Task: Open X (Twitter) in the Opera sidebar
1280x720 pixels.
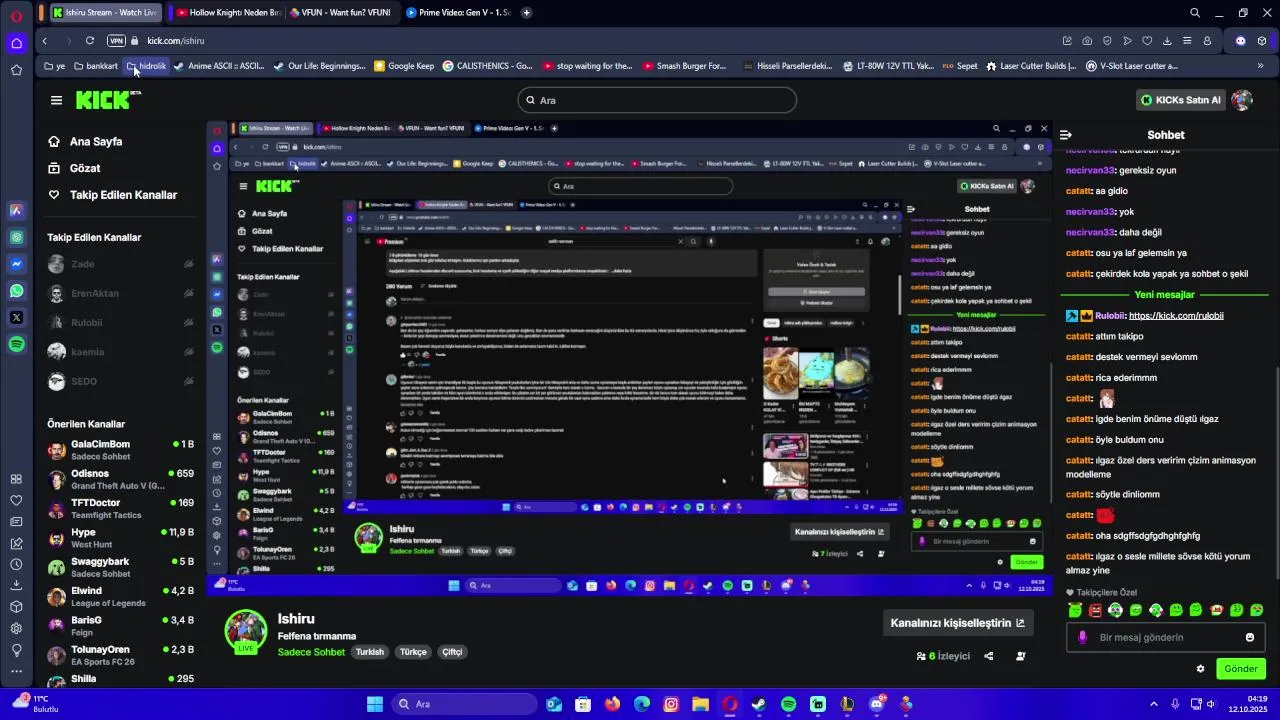Action: (17, 318)
